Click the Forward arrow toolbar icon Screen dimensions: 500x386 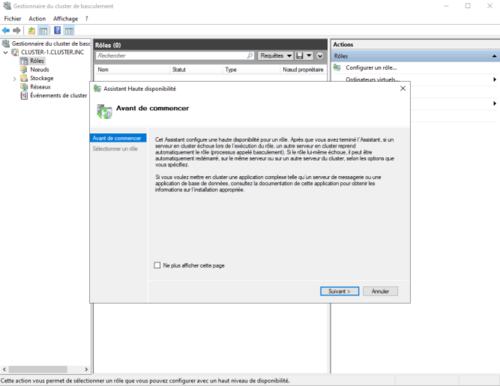pos(17,31)
